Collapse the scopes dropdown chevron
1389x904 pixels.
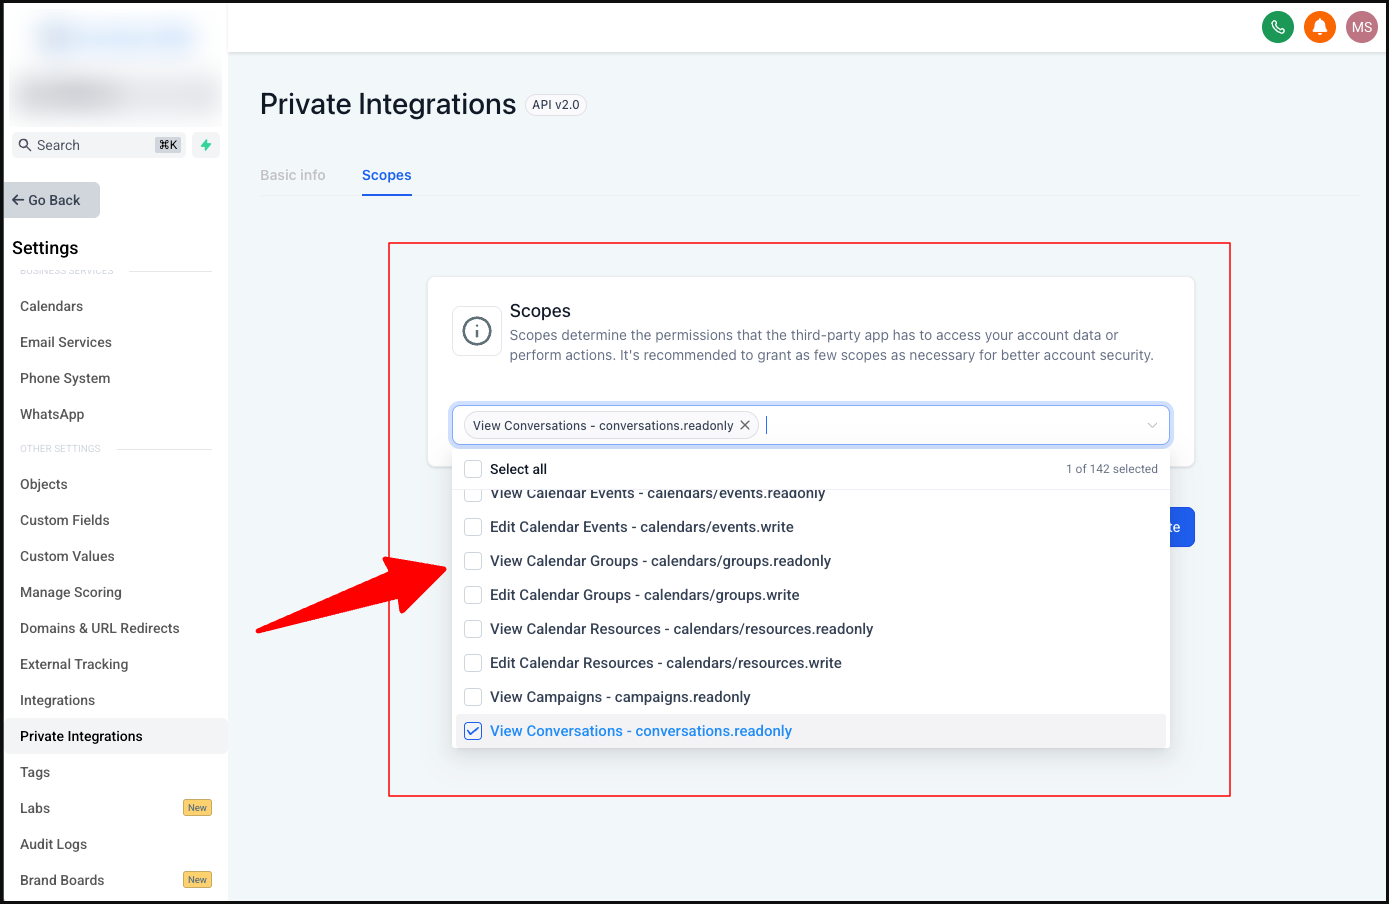point(1152,425)
